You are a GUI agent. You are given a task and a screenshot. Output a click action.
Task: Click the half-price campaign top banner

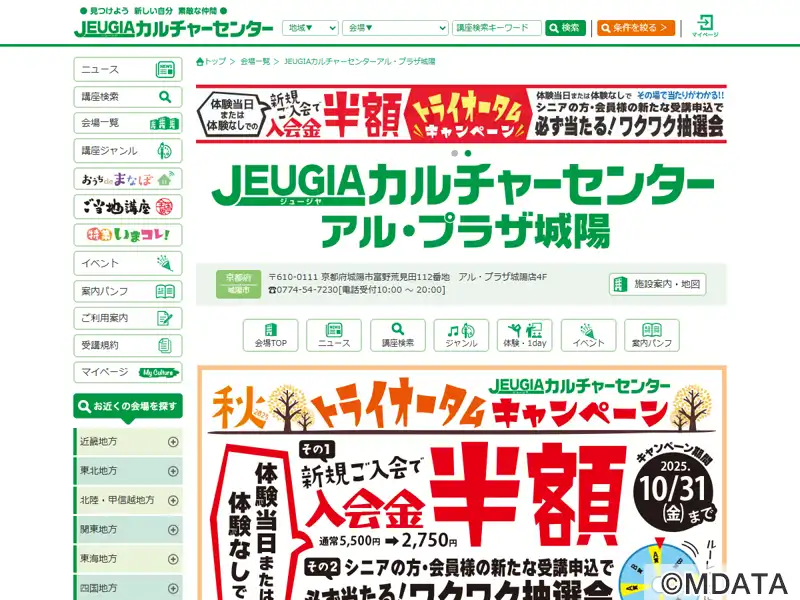click(x=461, y=114)
